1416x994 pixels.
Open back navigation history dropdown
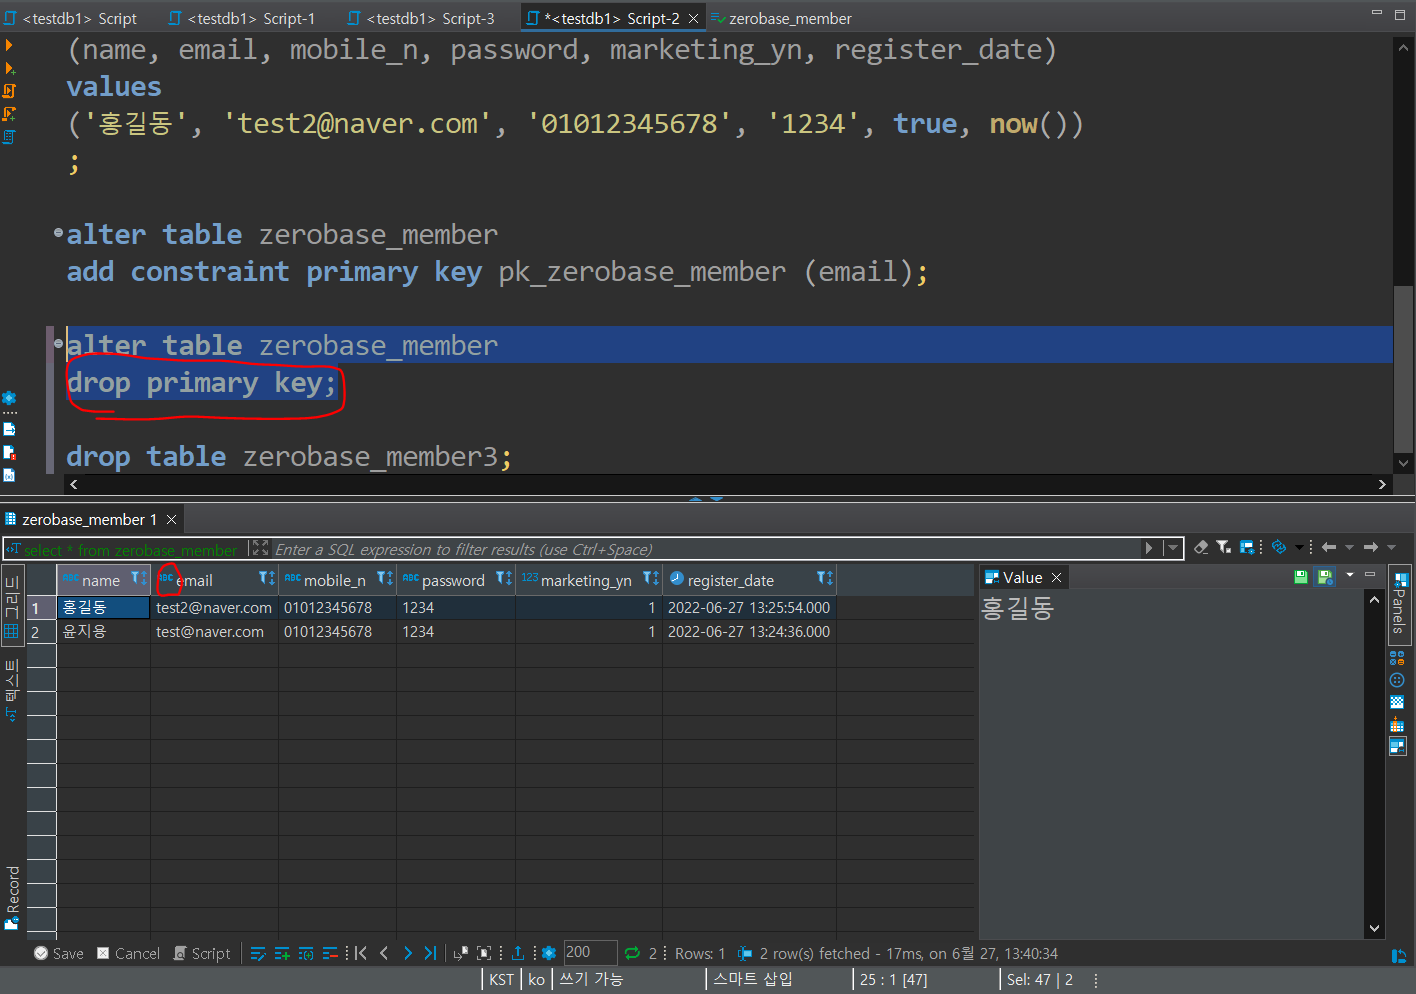click(1349, 548)
